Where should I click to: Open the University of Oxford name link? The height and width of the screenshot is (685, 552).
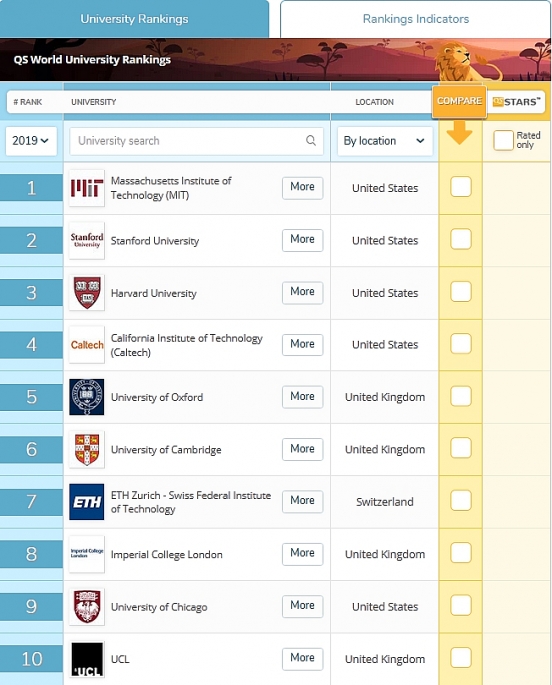click(157, 397)
